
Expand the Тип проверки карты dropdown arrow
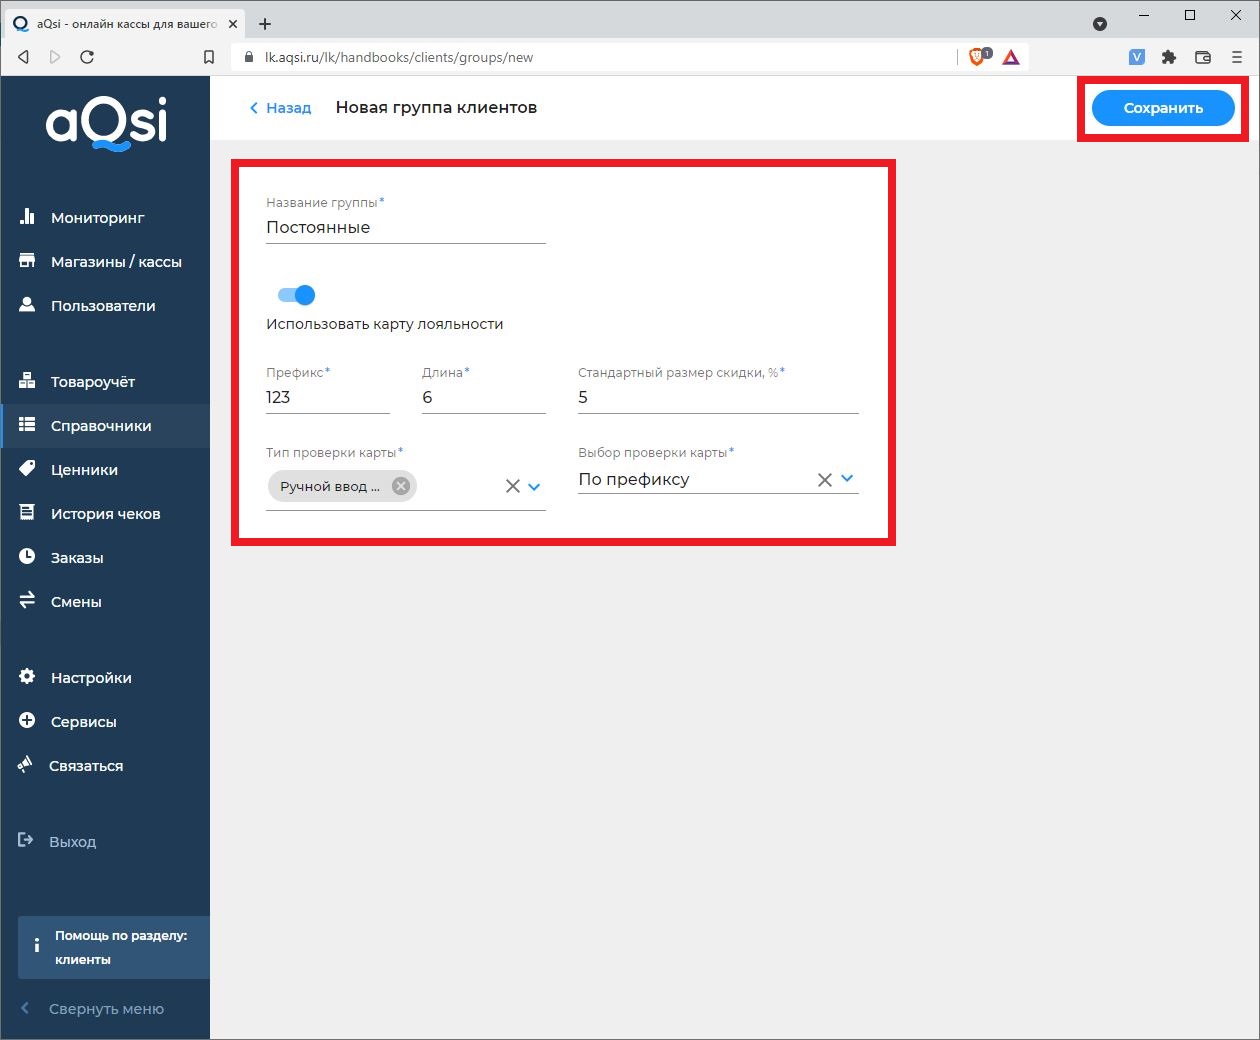534,487
